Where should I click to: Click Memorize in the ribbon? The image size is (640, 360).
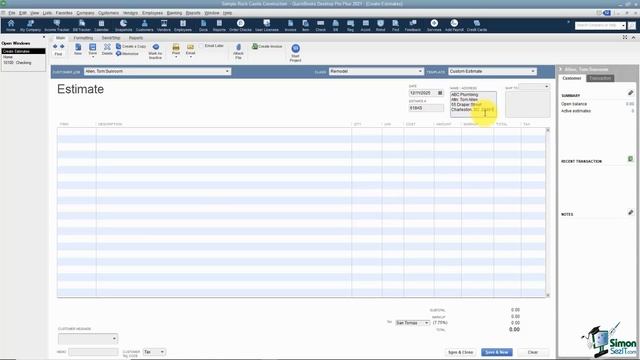(x=127, y=53)
